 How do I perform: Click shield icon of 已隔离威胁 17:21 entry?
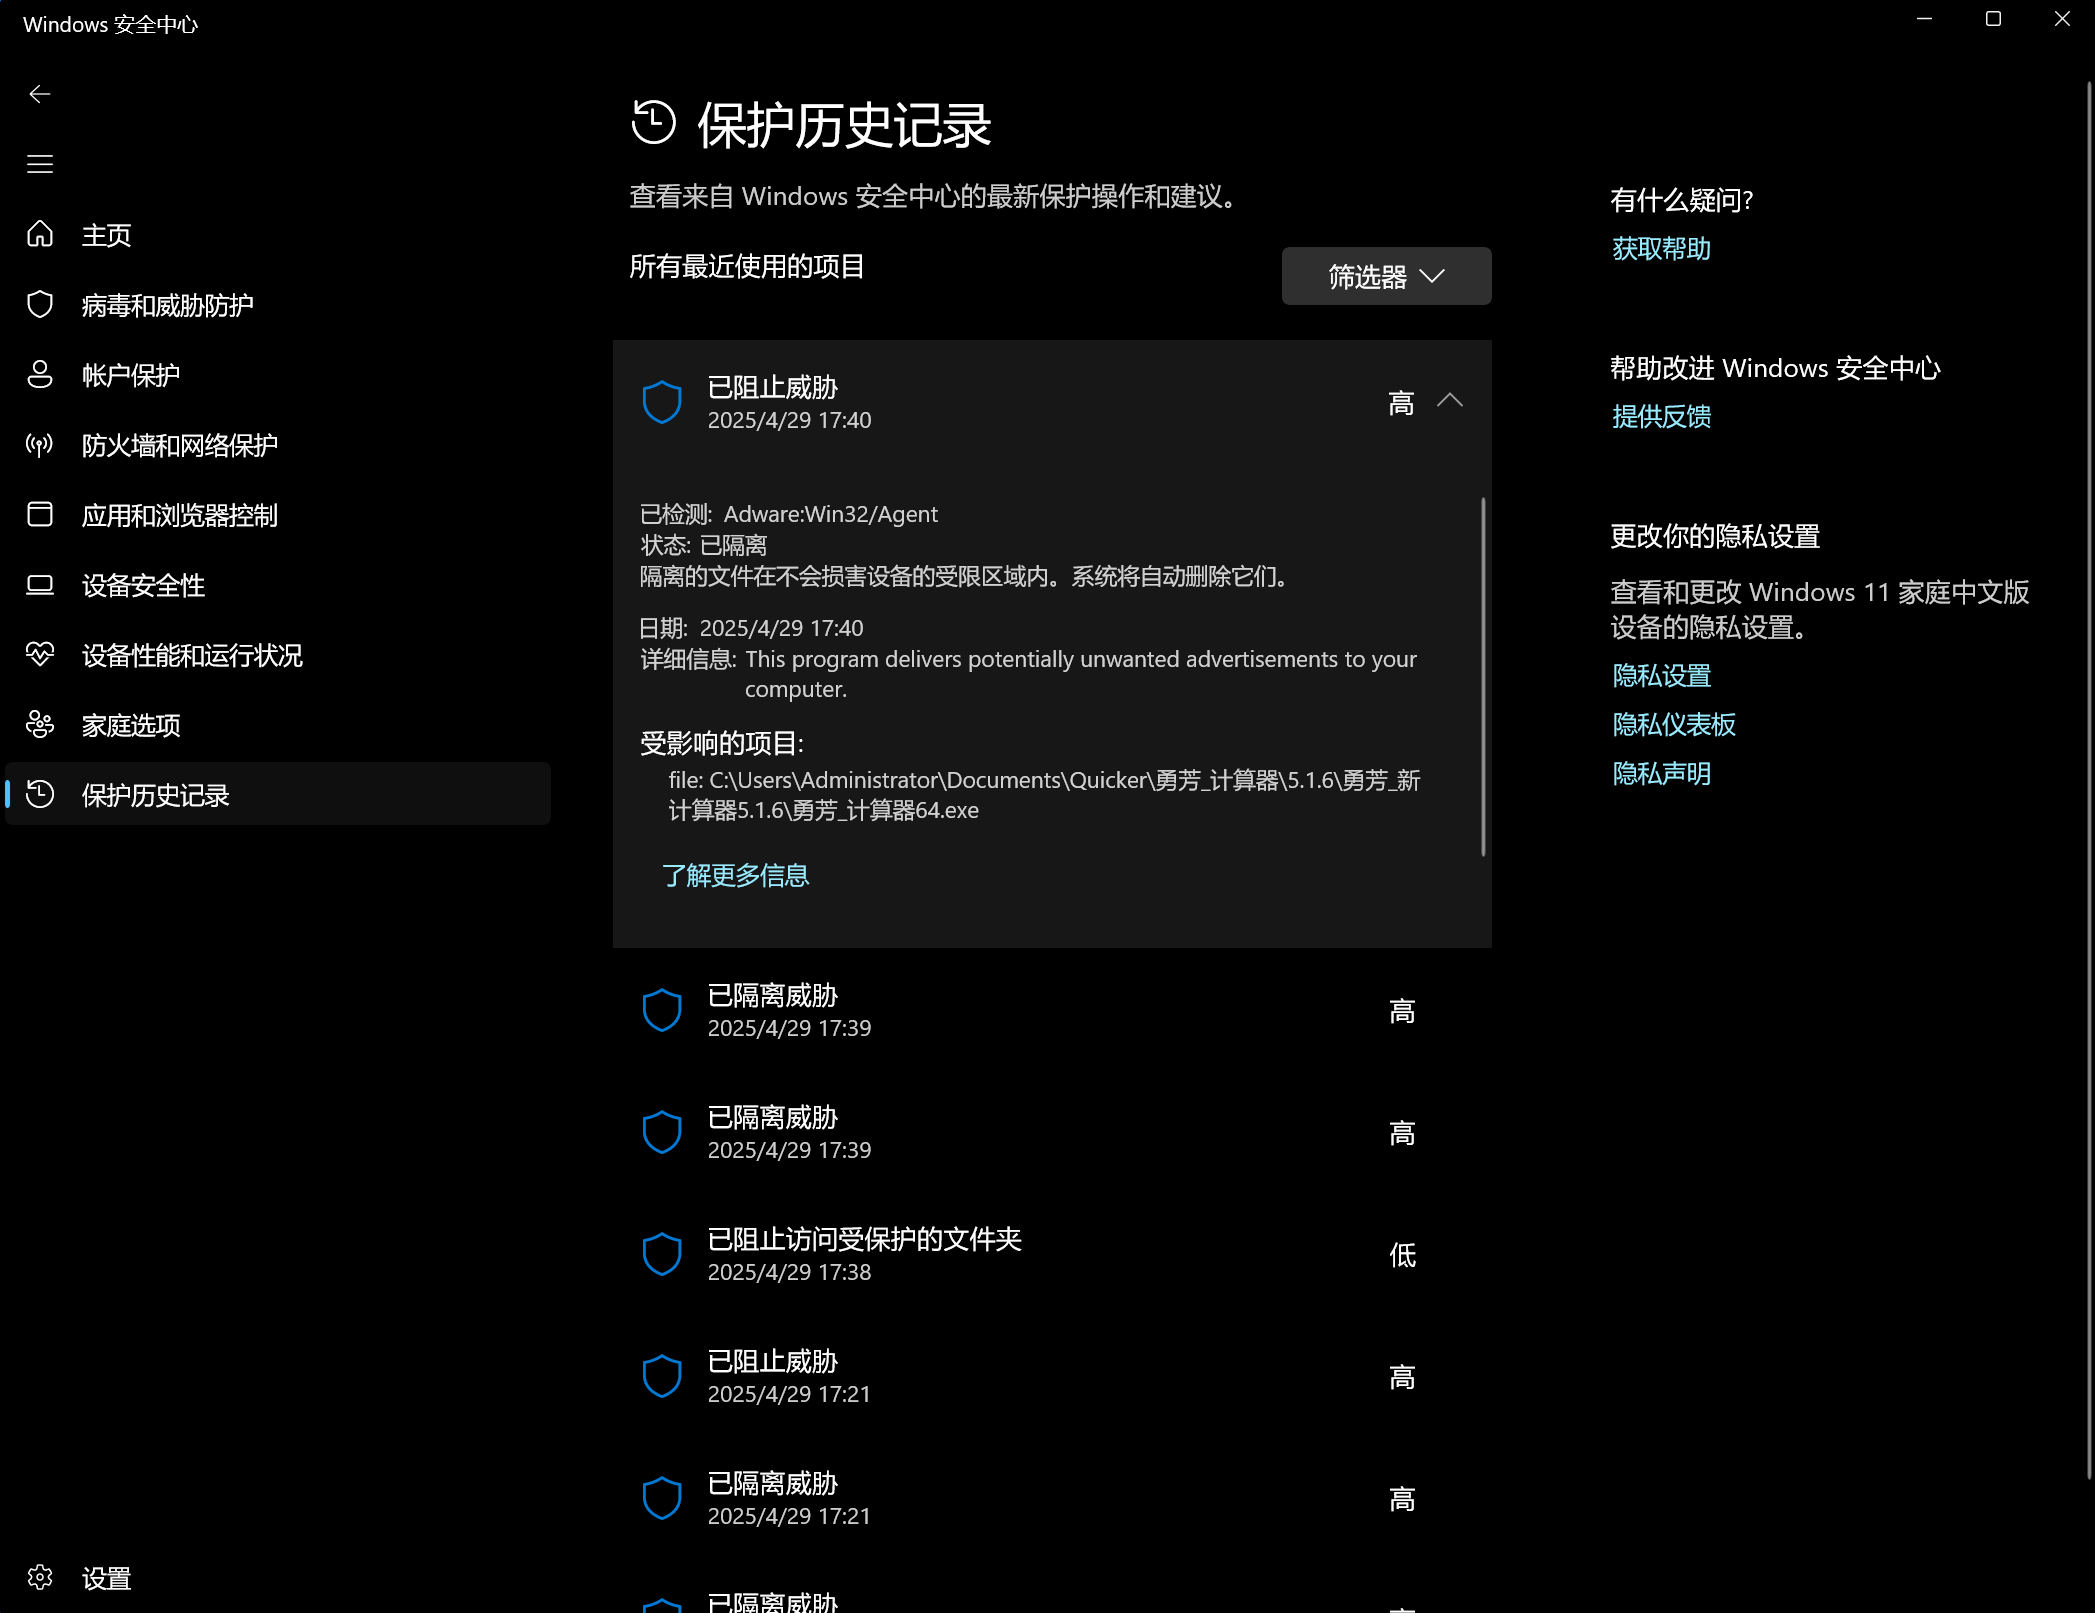pyautogui.click(x=662, y=1498)
